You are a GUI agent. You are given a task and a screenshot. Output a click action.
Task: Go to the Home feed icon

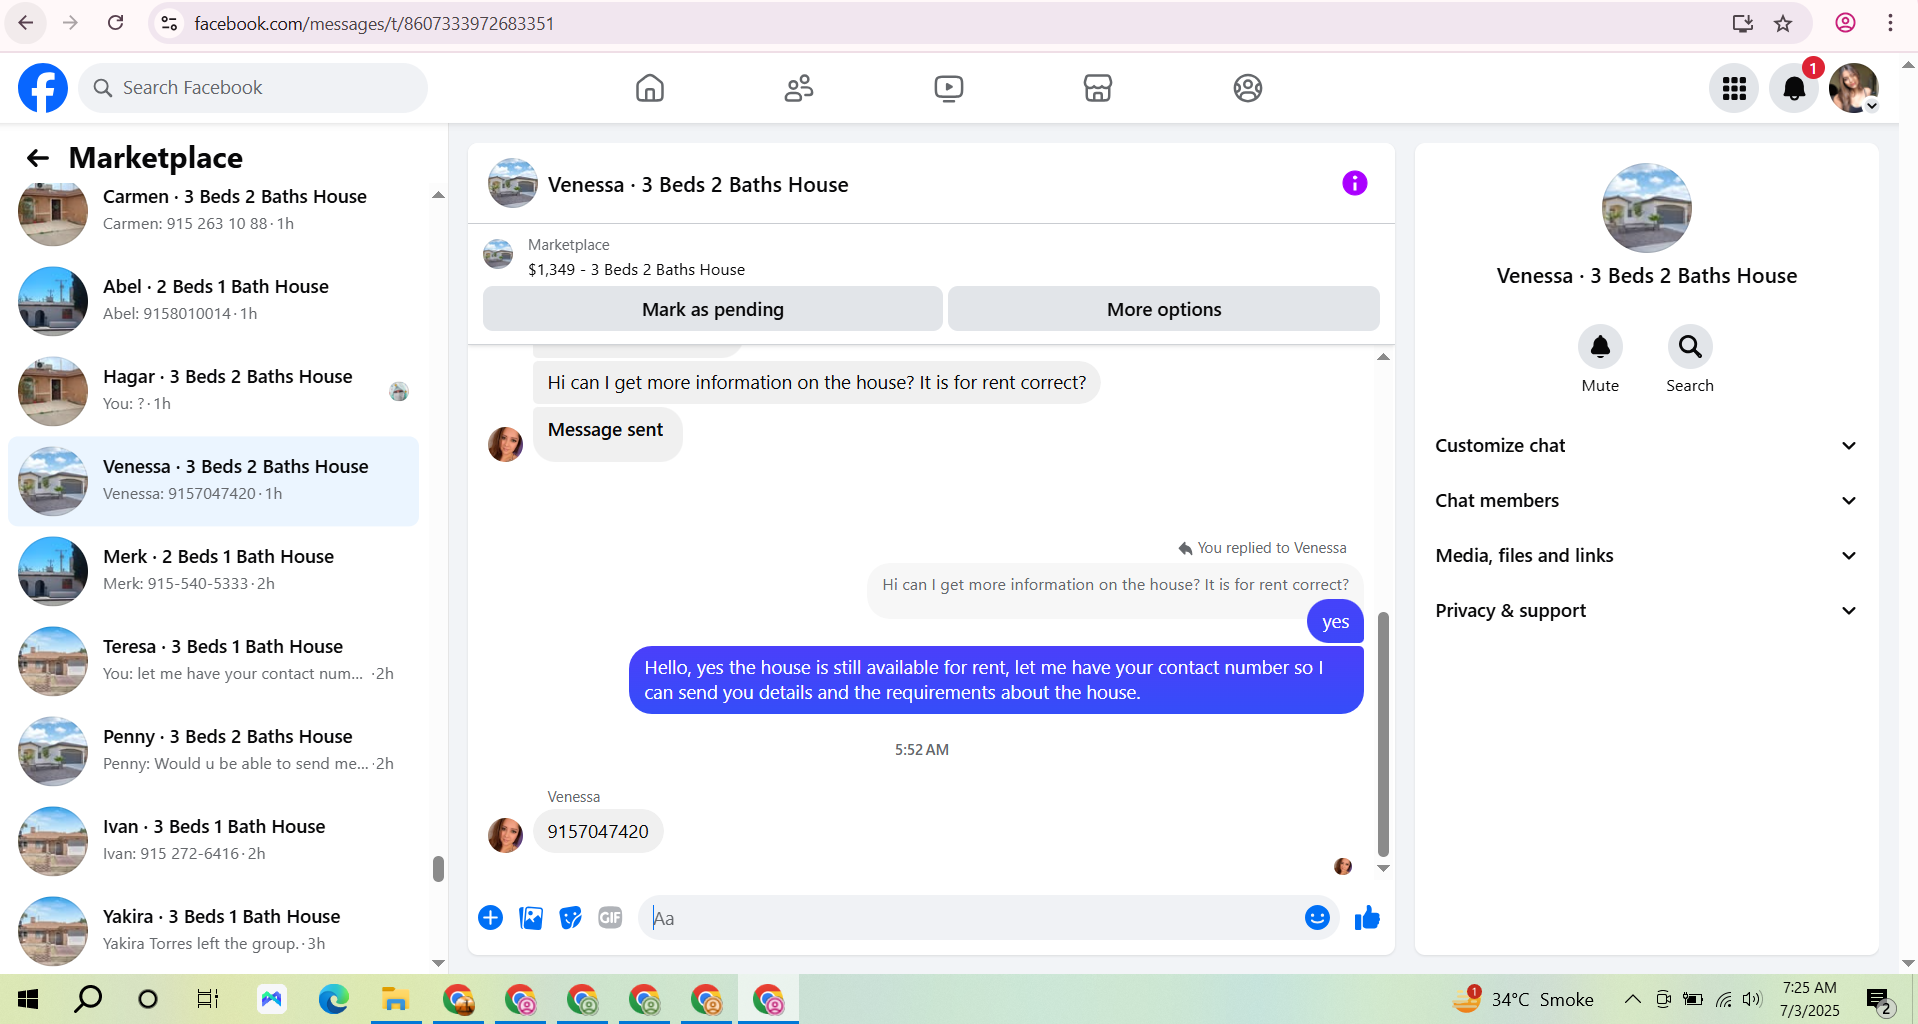(x=650, y=88)
